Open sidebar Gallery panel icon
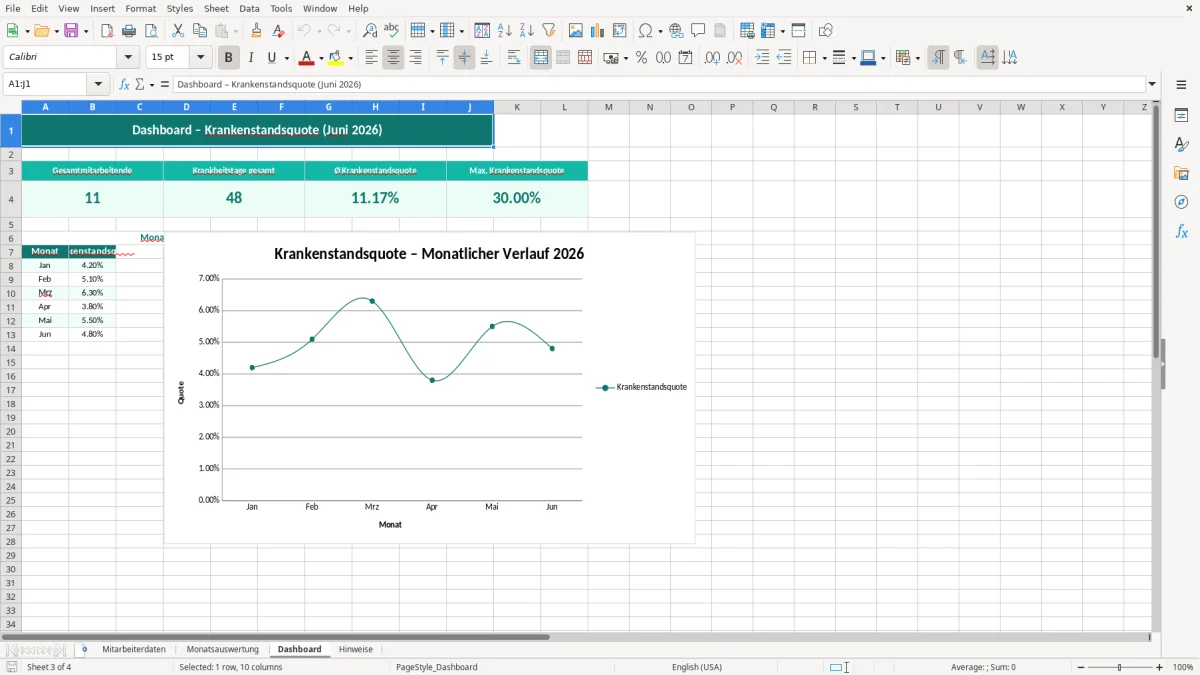The height and width of the screenshot is (675, 1200). [1181, 173]
